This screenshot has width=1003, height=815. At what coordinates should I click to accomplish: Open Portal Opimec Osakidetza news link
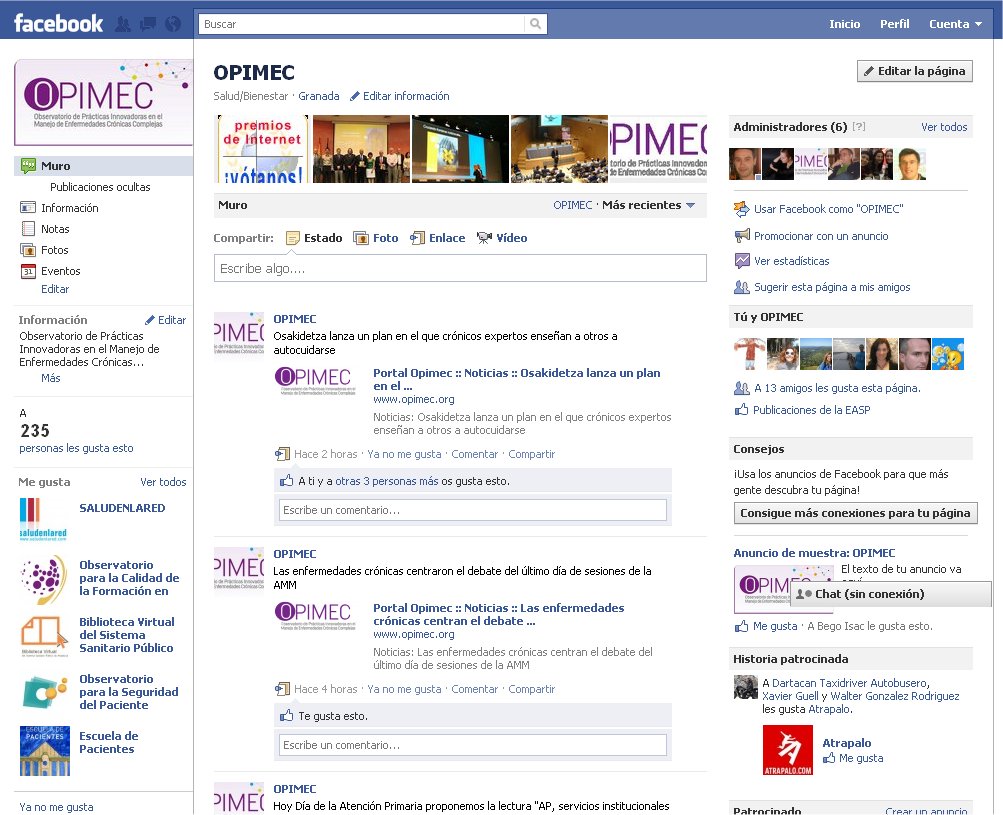click(516, 379)
